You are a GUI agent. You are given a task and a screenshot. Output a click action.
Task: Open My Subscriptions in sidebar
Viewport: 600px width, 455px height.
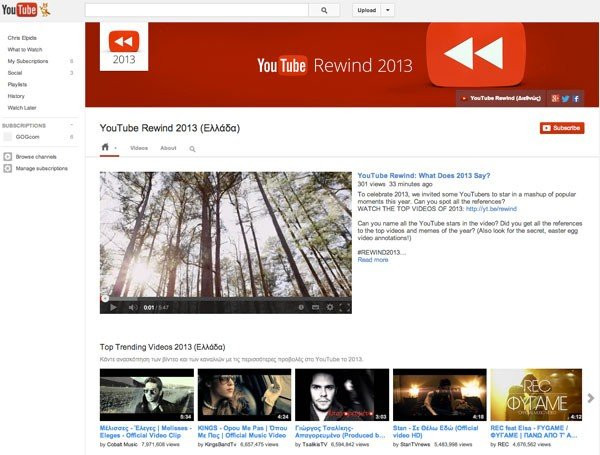tap(28, 61)
